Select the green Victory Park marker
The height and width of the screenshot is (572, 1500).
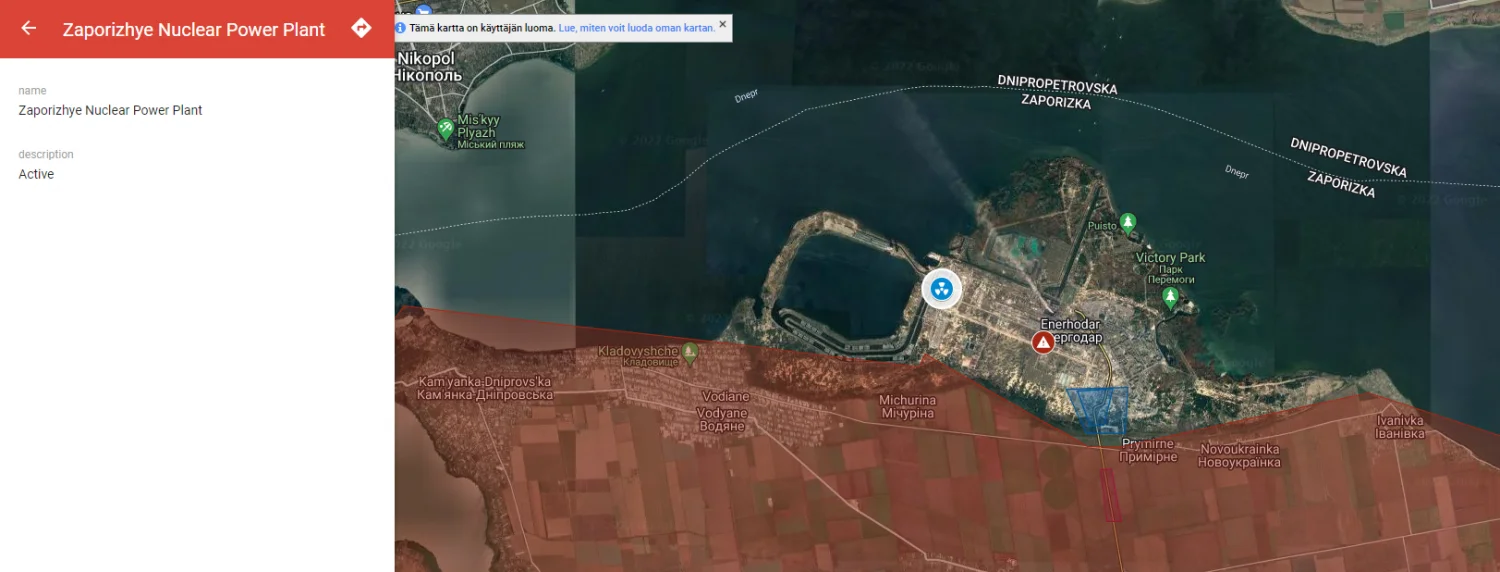pos(1170,296)
